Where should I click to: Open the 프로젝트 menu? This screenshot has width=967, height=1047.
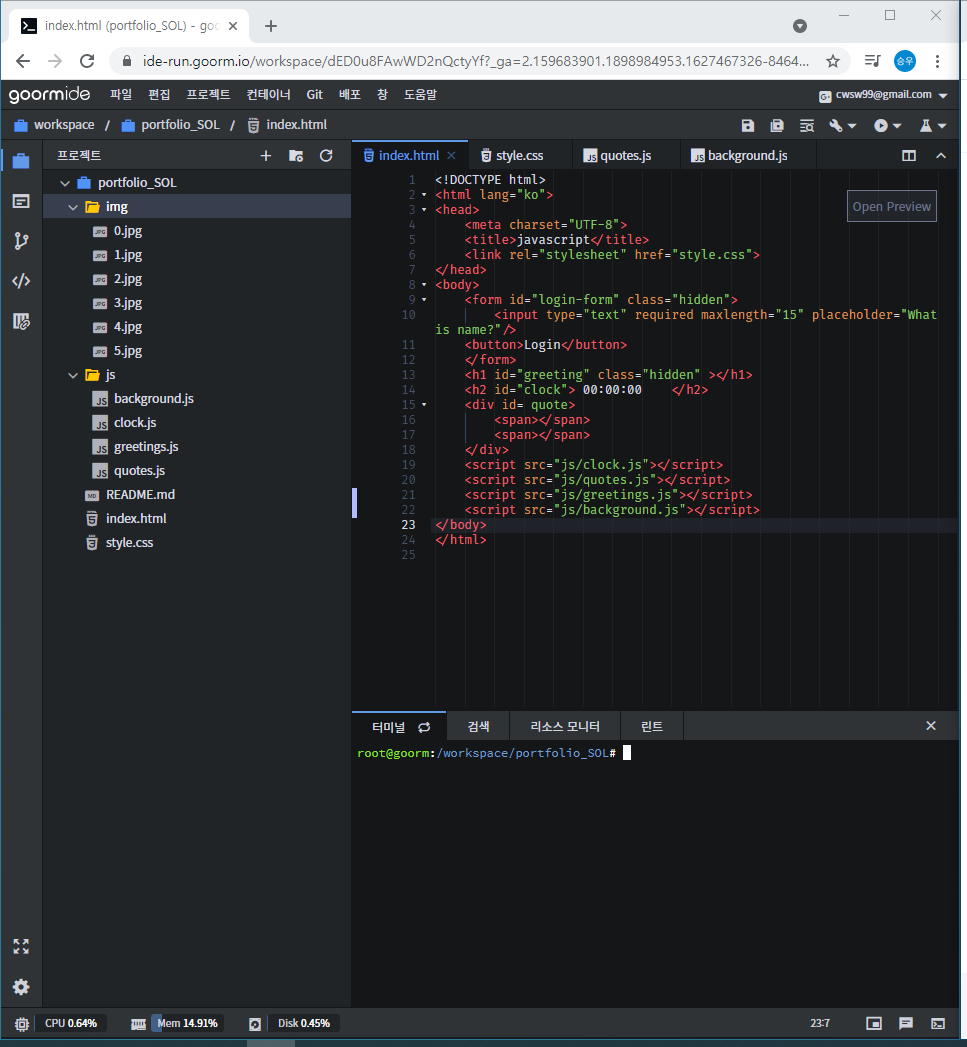click(x=208, y=95)
